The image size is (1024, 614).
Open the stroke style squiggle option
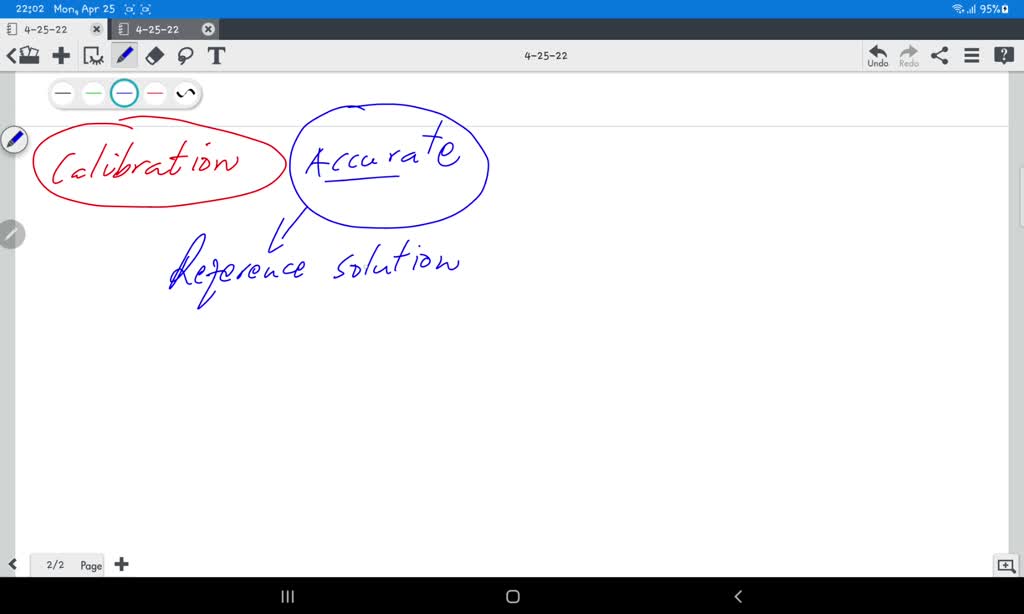pyautogui.click(x=184, y=93)
